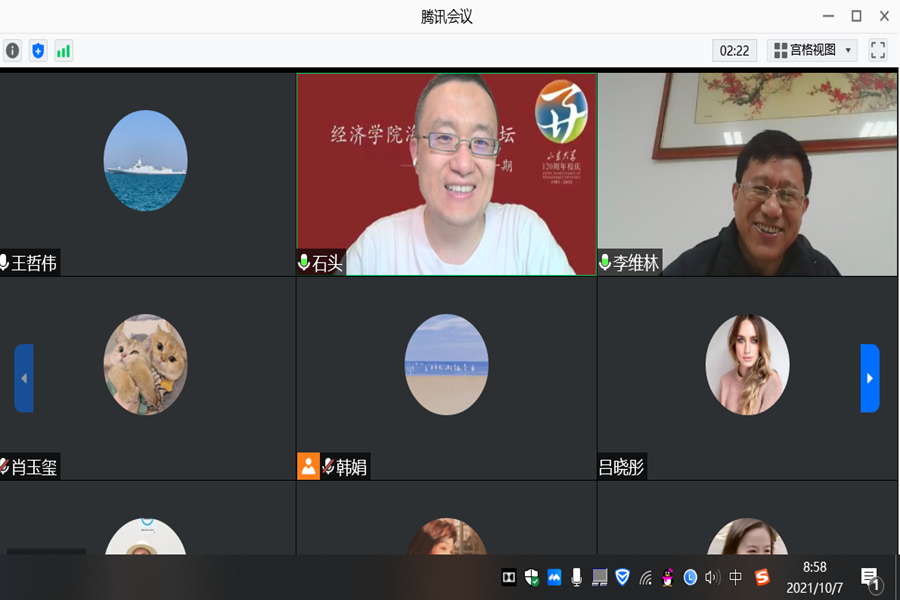Open the meeting info icon
Viewport: 900px width, 600px height.
[12, 50]
